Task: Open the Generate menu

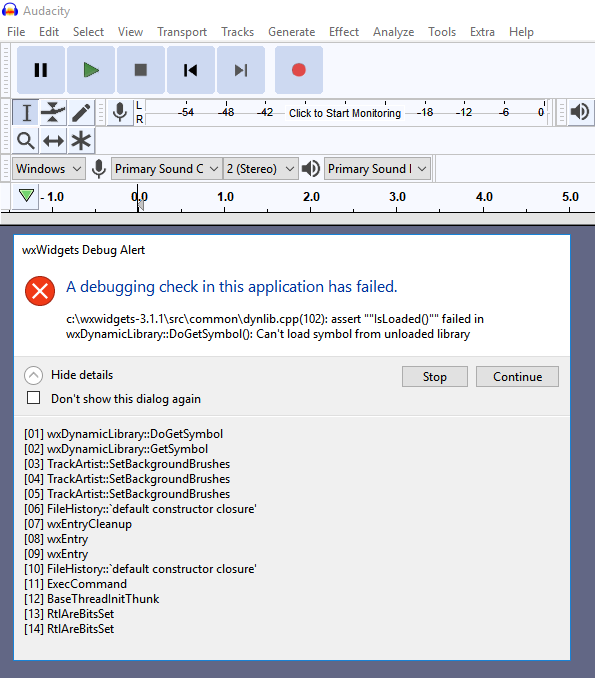Action: click(x=291, y=32)
